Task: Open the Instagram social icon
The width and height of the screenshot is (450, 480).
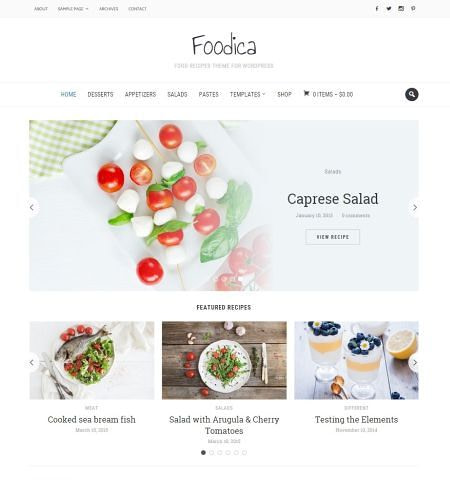Action: pos(401,9)
